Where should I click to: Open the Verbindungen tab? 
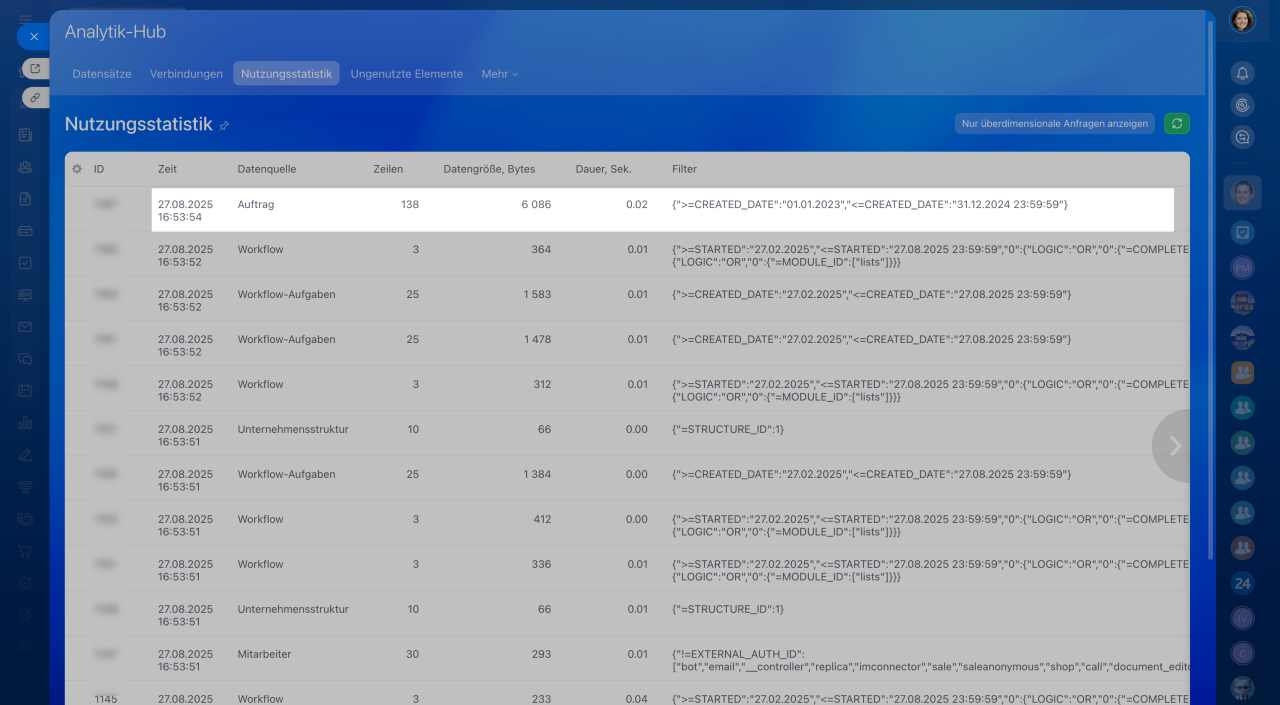click(186, 74)
